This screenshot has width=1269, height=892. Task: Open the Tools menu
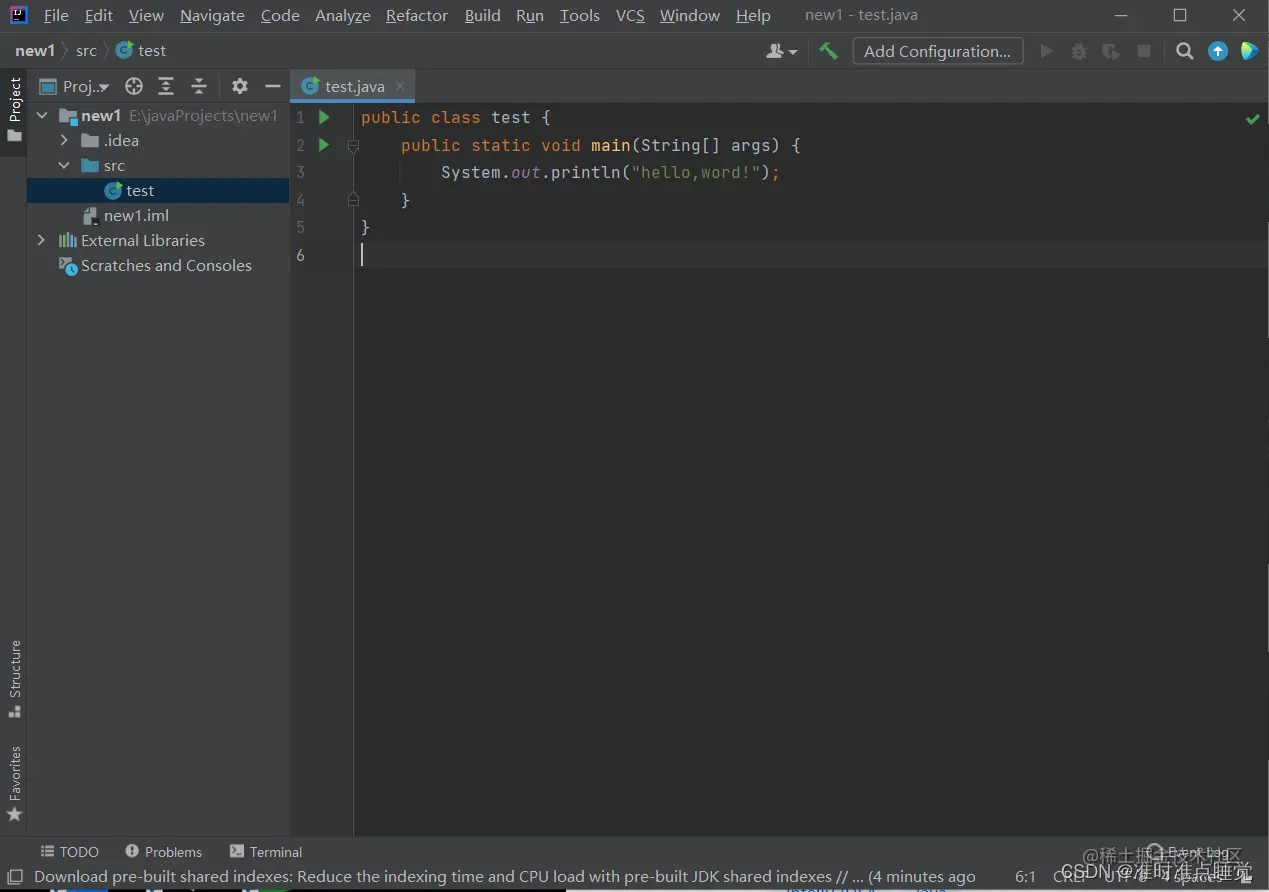click(580, 16)
